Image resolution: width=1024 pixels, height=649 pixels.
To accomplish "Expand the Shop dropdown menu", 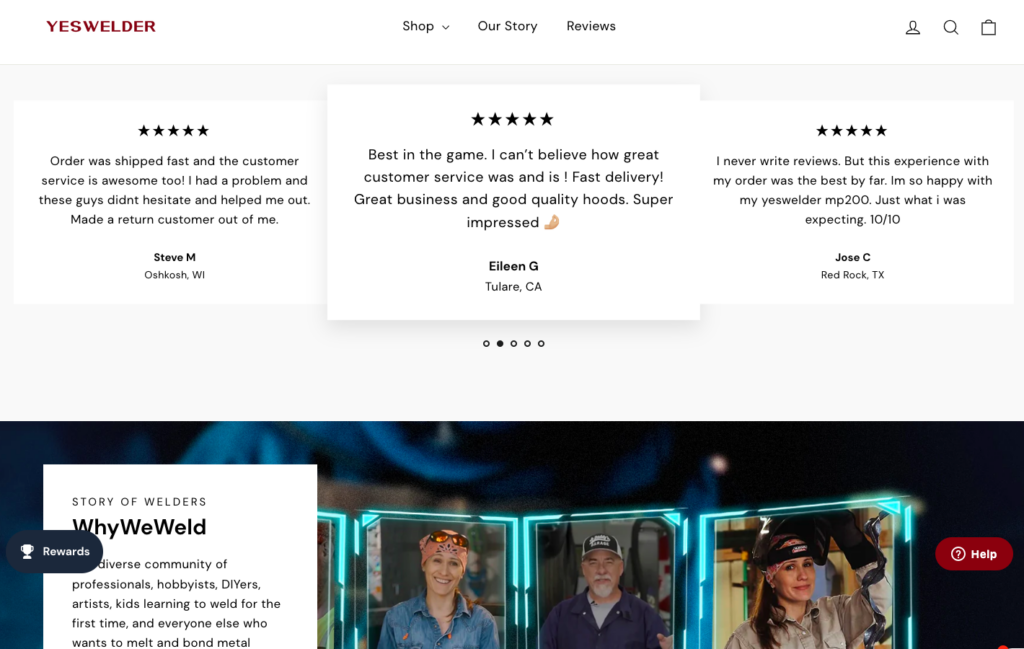I will [x=426, y=26].
